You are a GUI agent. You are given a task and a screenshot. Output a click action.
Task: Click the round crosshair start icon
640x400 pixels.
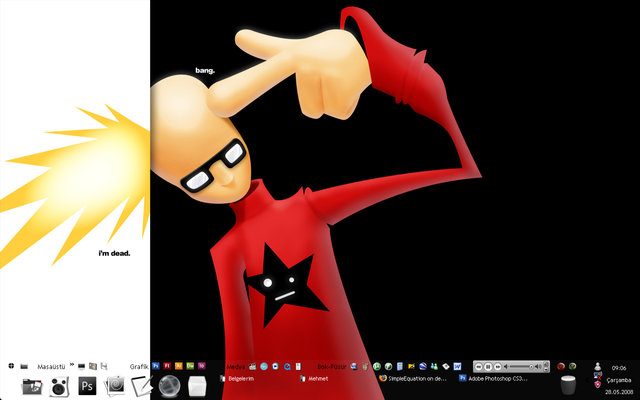coord(11,366)
